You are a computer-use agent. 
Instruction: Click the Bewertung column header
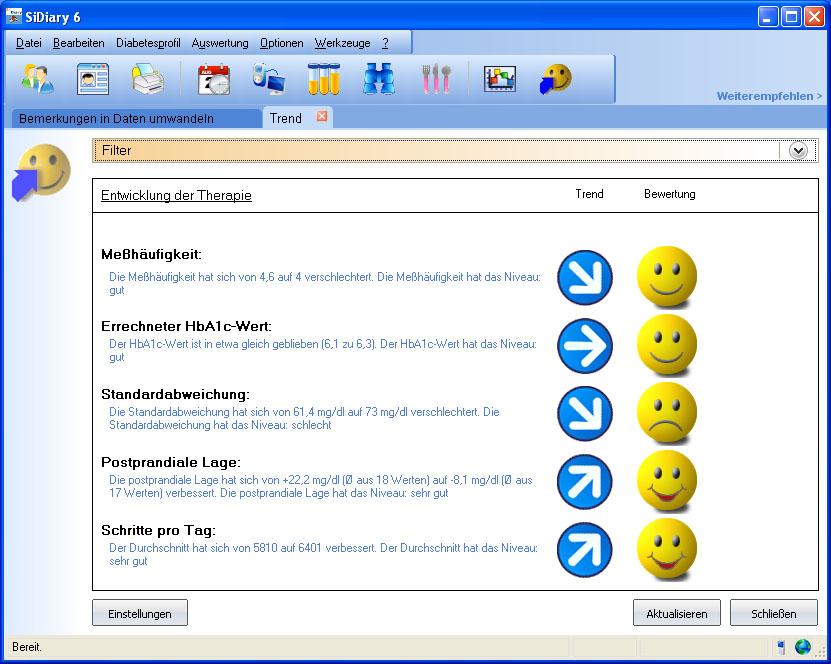pyautogui.click(x=669, y=194)
